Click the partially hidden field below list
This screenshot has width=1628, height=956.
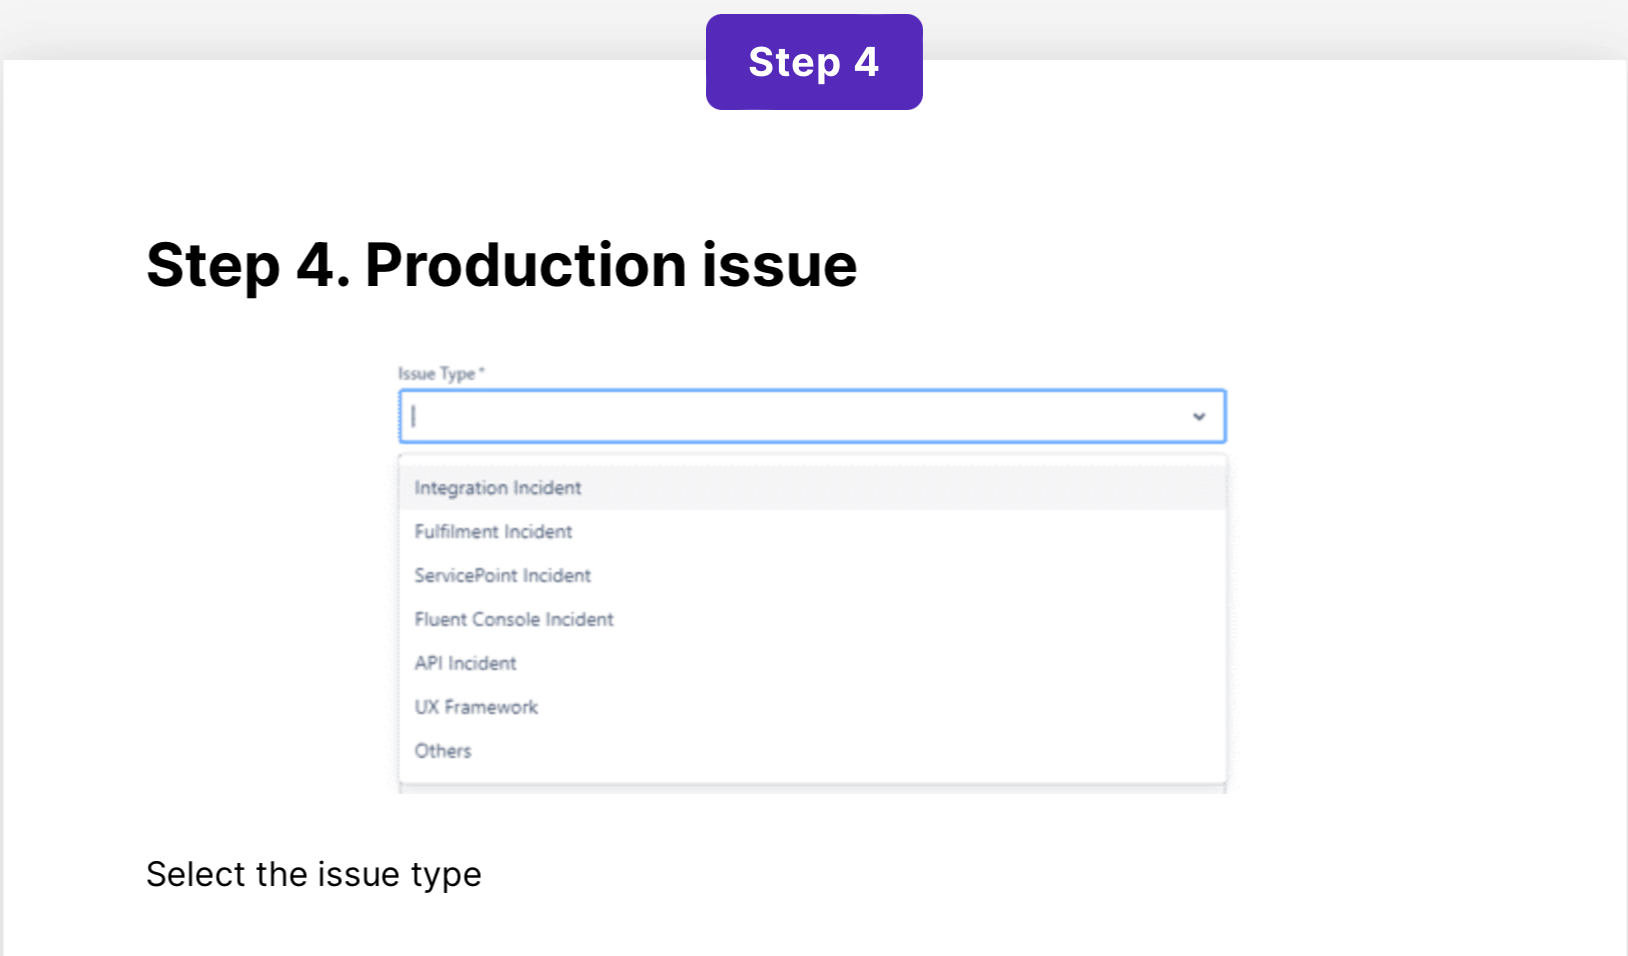pyautogui.click(x=812, y=789)
